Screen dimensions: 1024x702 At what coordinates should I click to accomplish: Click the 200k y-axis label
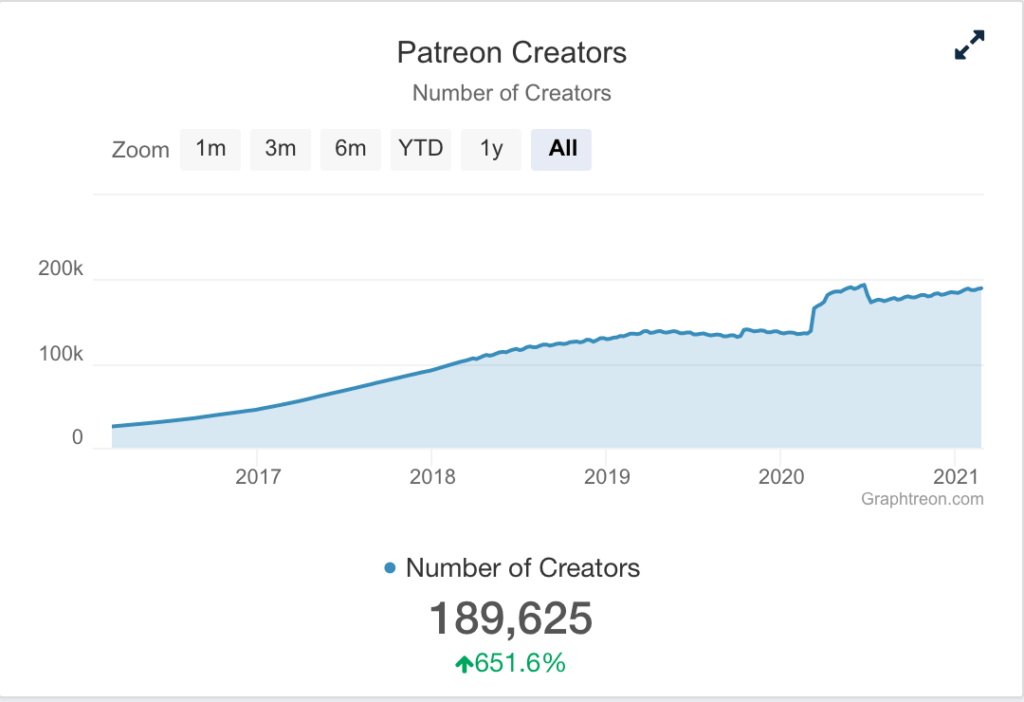point(61,268)
